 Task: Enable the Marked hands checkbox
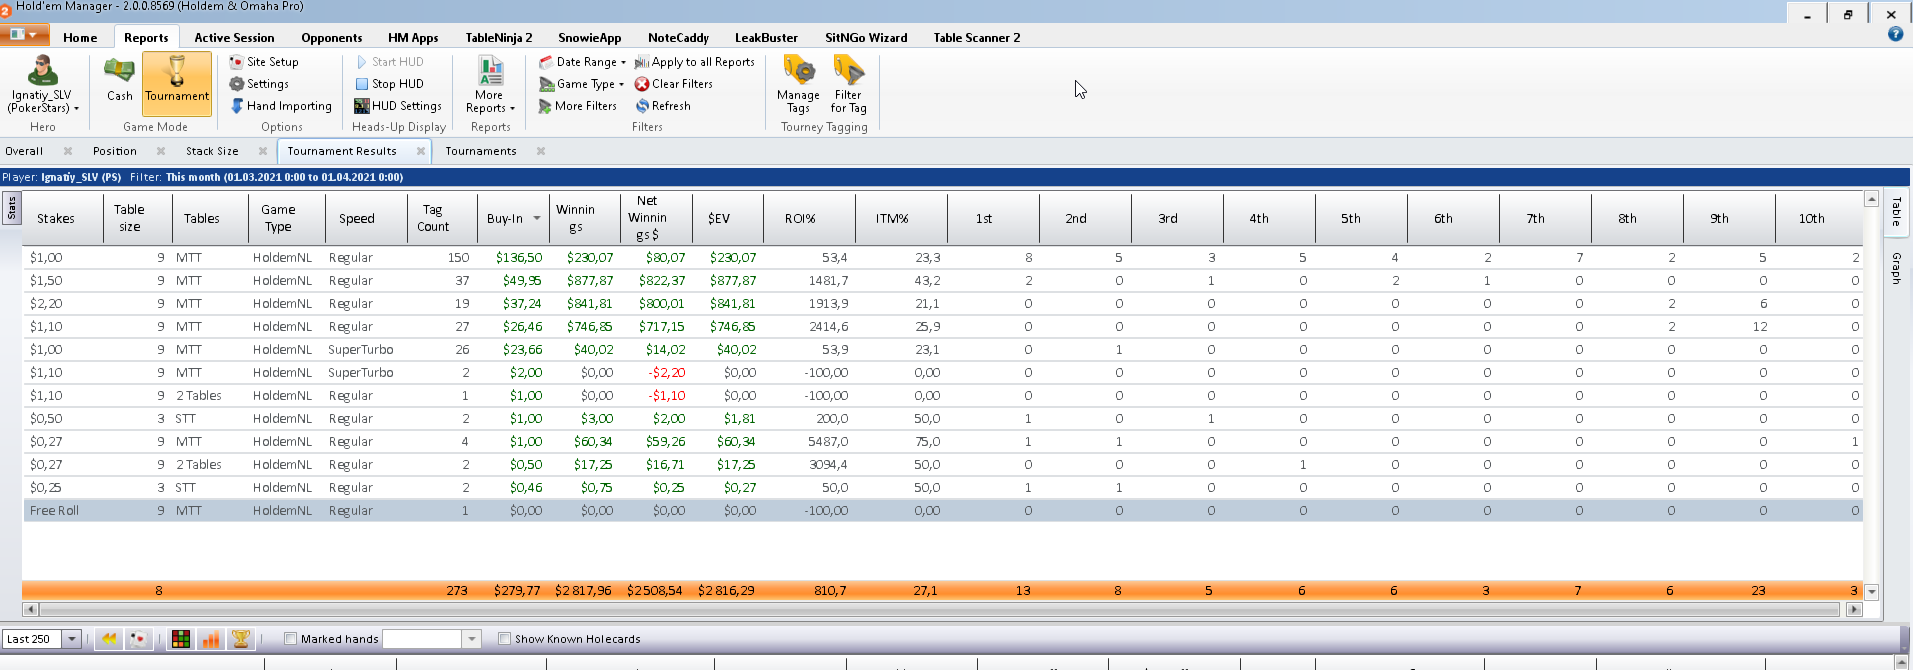coord(290,639)
